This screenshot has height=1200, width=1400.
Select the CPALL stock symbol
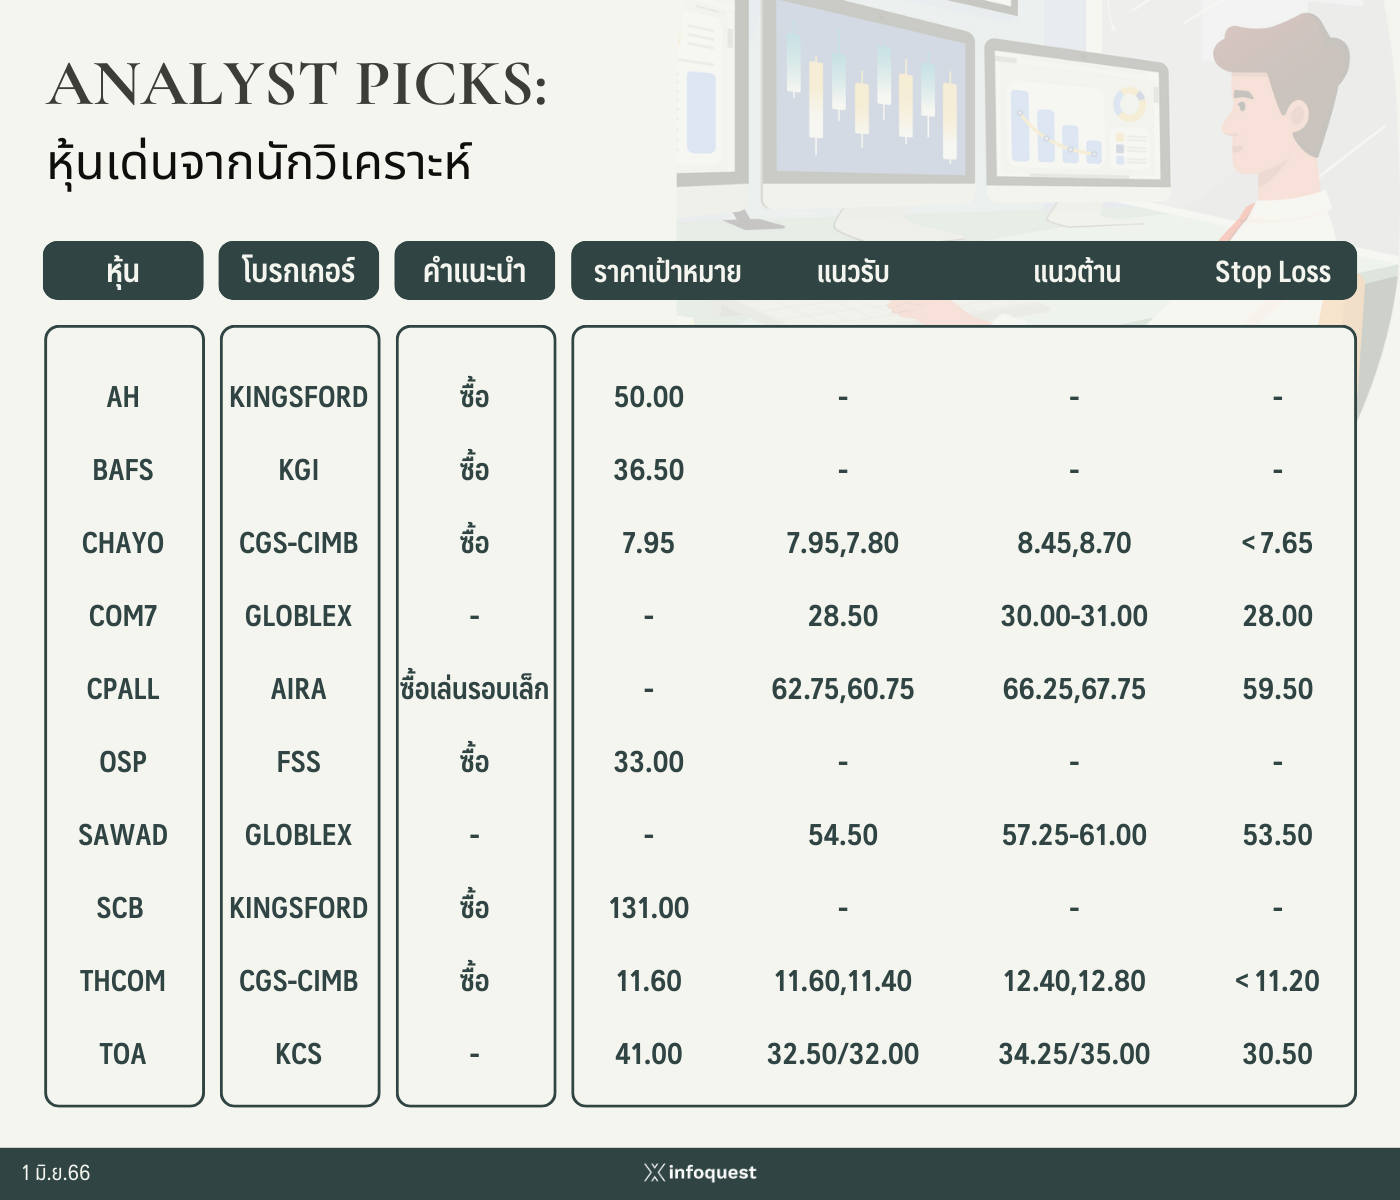coord(123,689)
